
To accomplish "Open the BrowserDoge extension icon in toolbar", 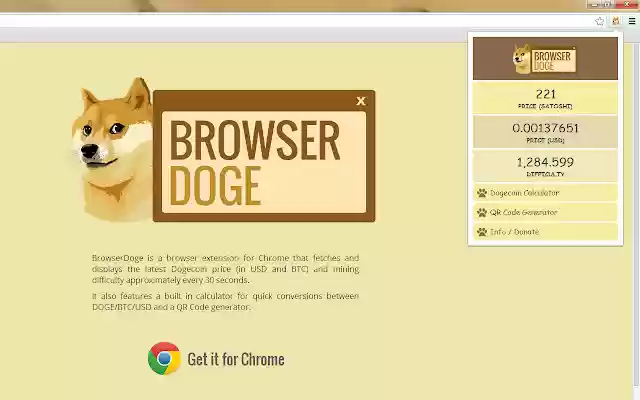I will 616,21.
